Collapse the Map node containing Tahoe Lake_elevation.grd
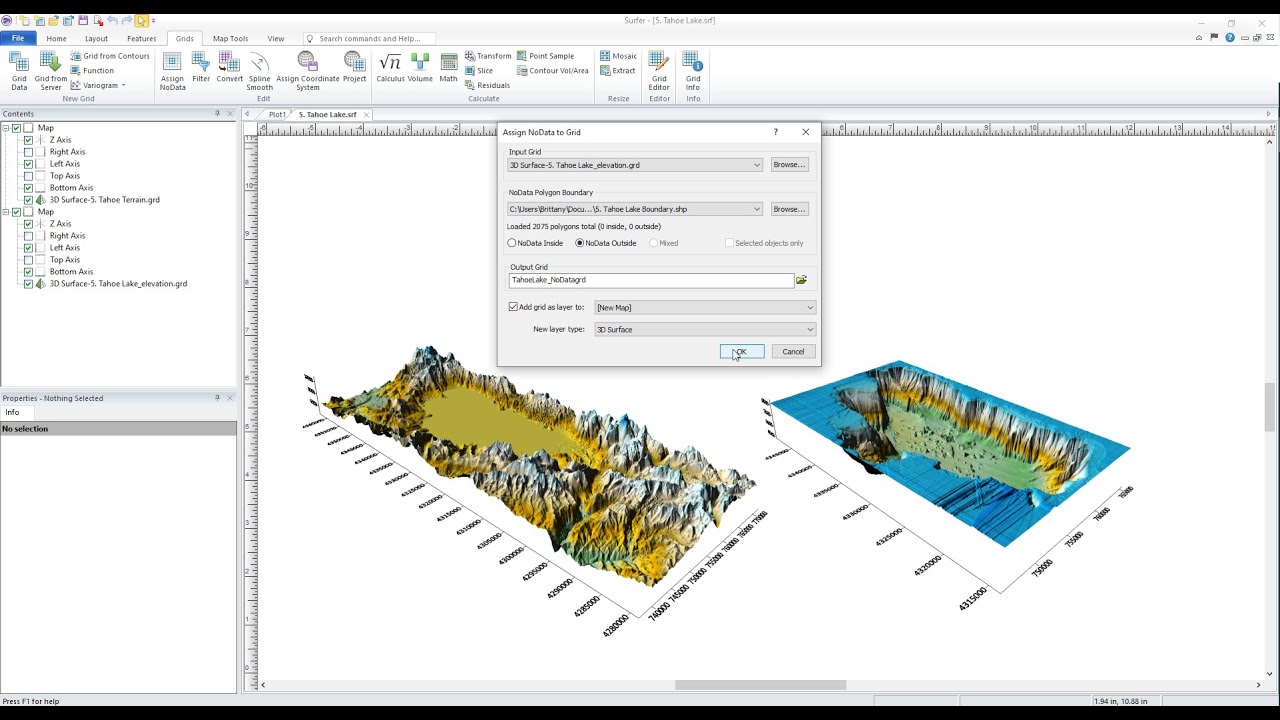This screenshot has height=720, width=1280. (6, 212)
